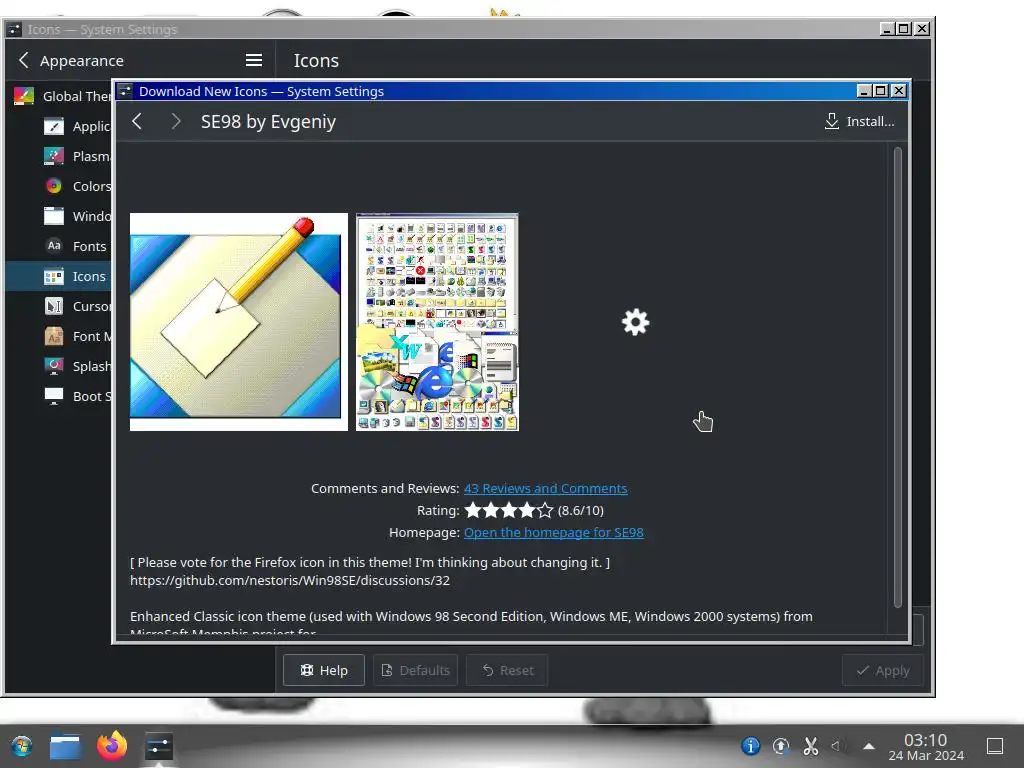Open Font Management sidebar icon
The width and height of the screenshot is (1024, 768).
[54, 336]
